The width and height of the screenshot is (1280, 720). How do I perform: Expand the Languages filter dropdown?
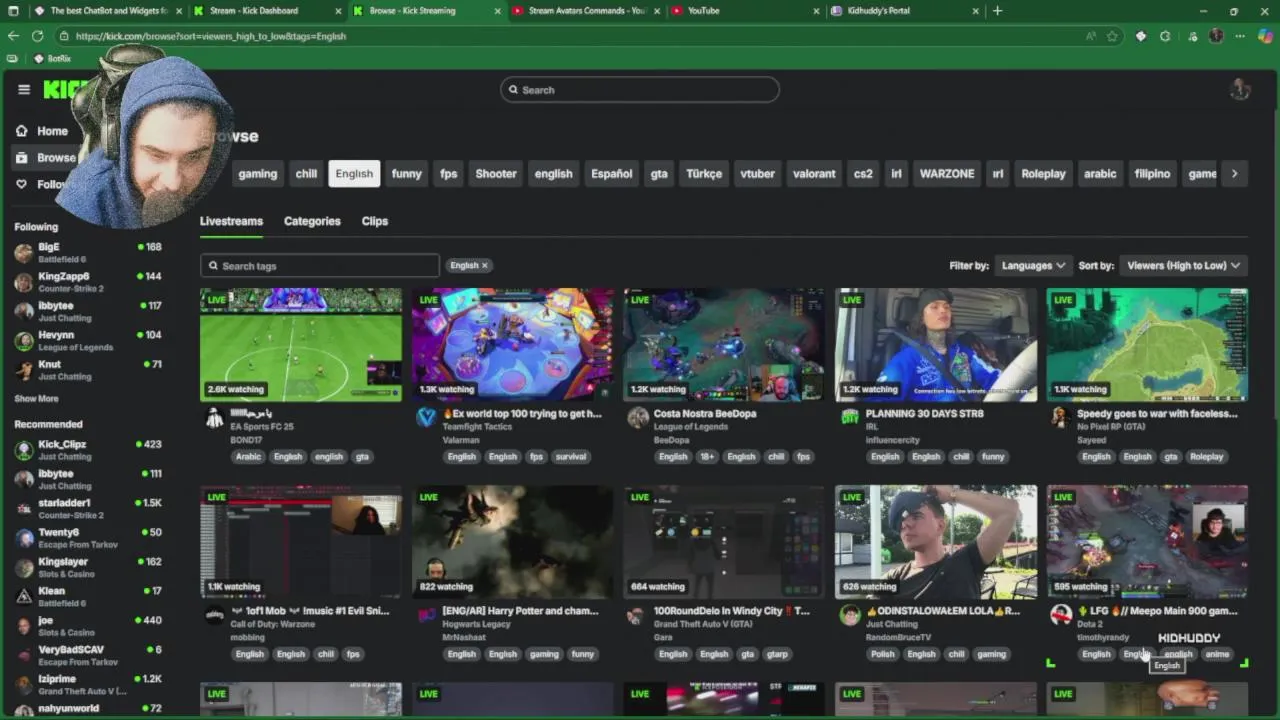pos(1034,265)
